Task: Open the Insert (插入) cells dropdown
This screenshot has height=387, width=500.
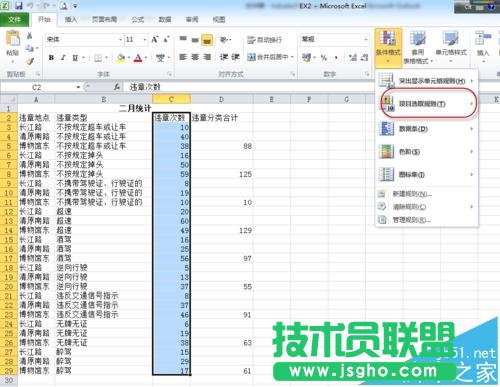Action: 483,47
